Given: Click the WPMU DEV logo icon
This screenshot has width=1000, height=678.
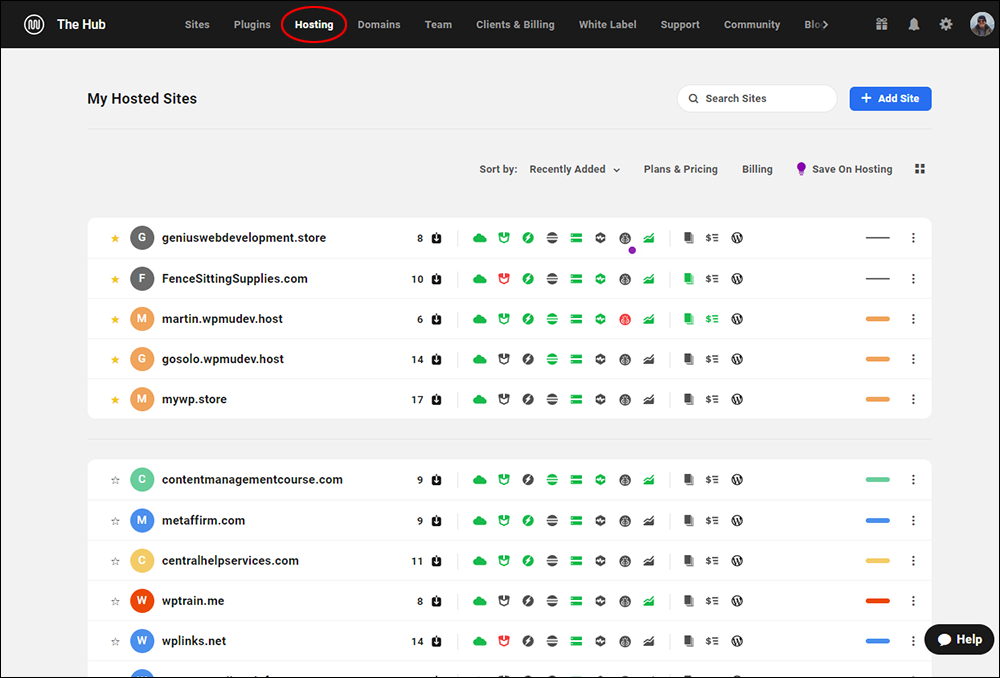Looking at the screenshot, I should (x=34, y=24).
